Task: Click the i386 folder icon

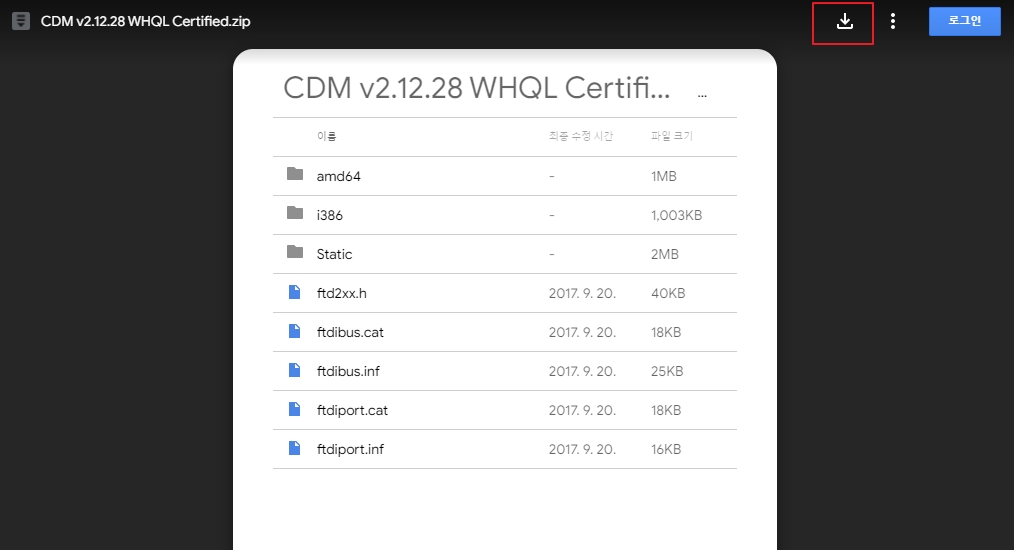Action: (x=295, y=213)
